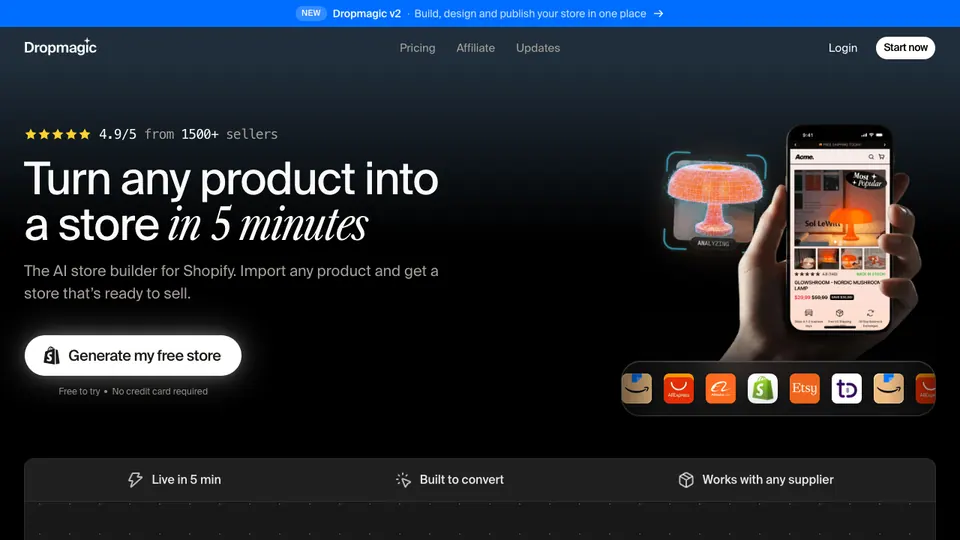Click the first Amazon icon in the supplier strip
Viewport: 960px width, 540px height.
[637, 388]
